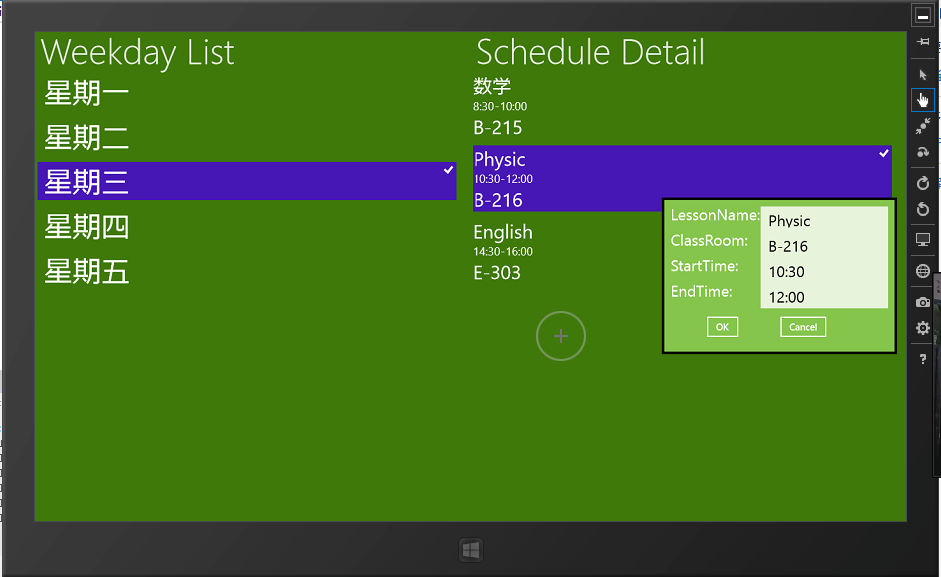Select 星期一 in weekday list

pyautogui.click(x=247, y=93)
